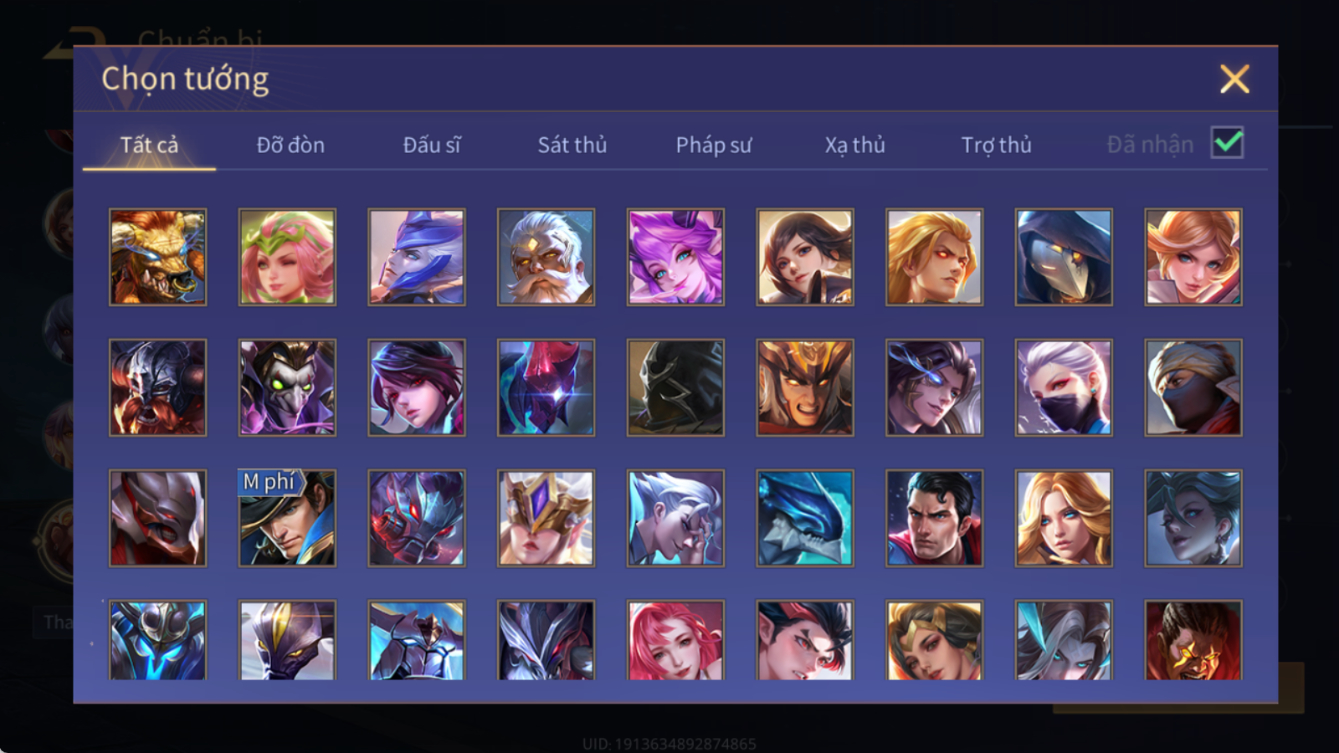Choose the purple-haired girl hero portrait
The image size is (1339, 753).
pyautogui.click(x=676, y=257)
